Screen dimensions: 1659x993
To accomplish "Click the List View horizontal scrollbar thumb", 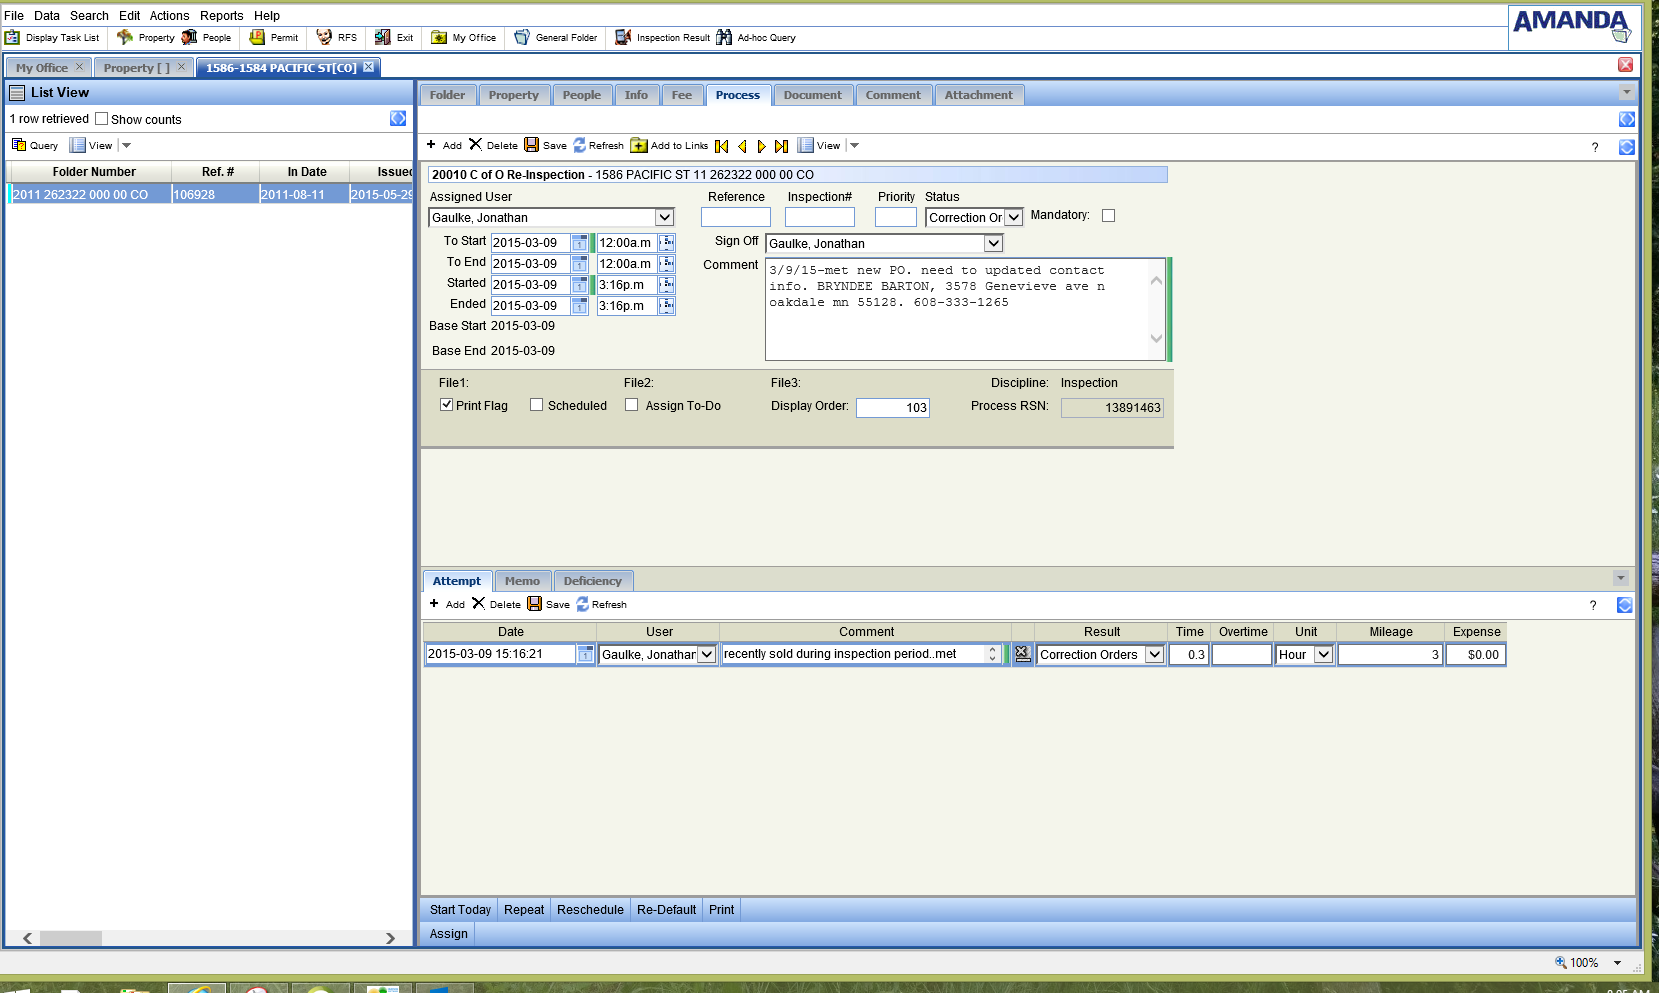I will tap(70, 938).
